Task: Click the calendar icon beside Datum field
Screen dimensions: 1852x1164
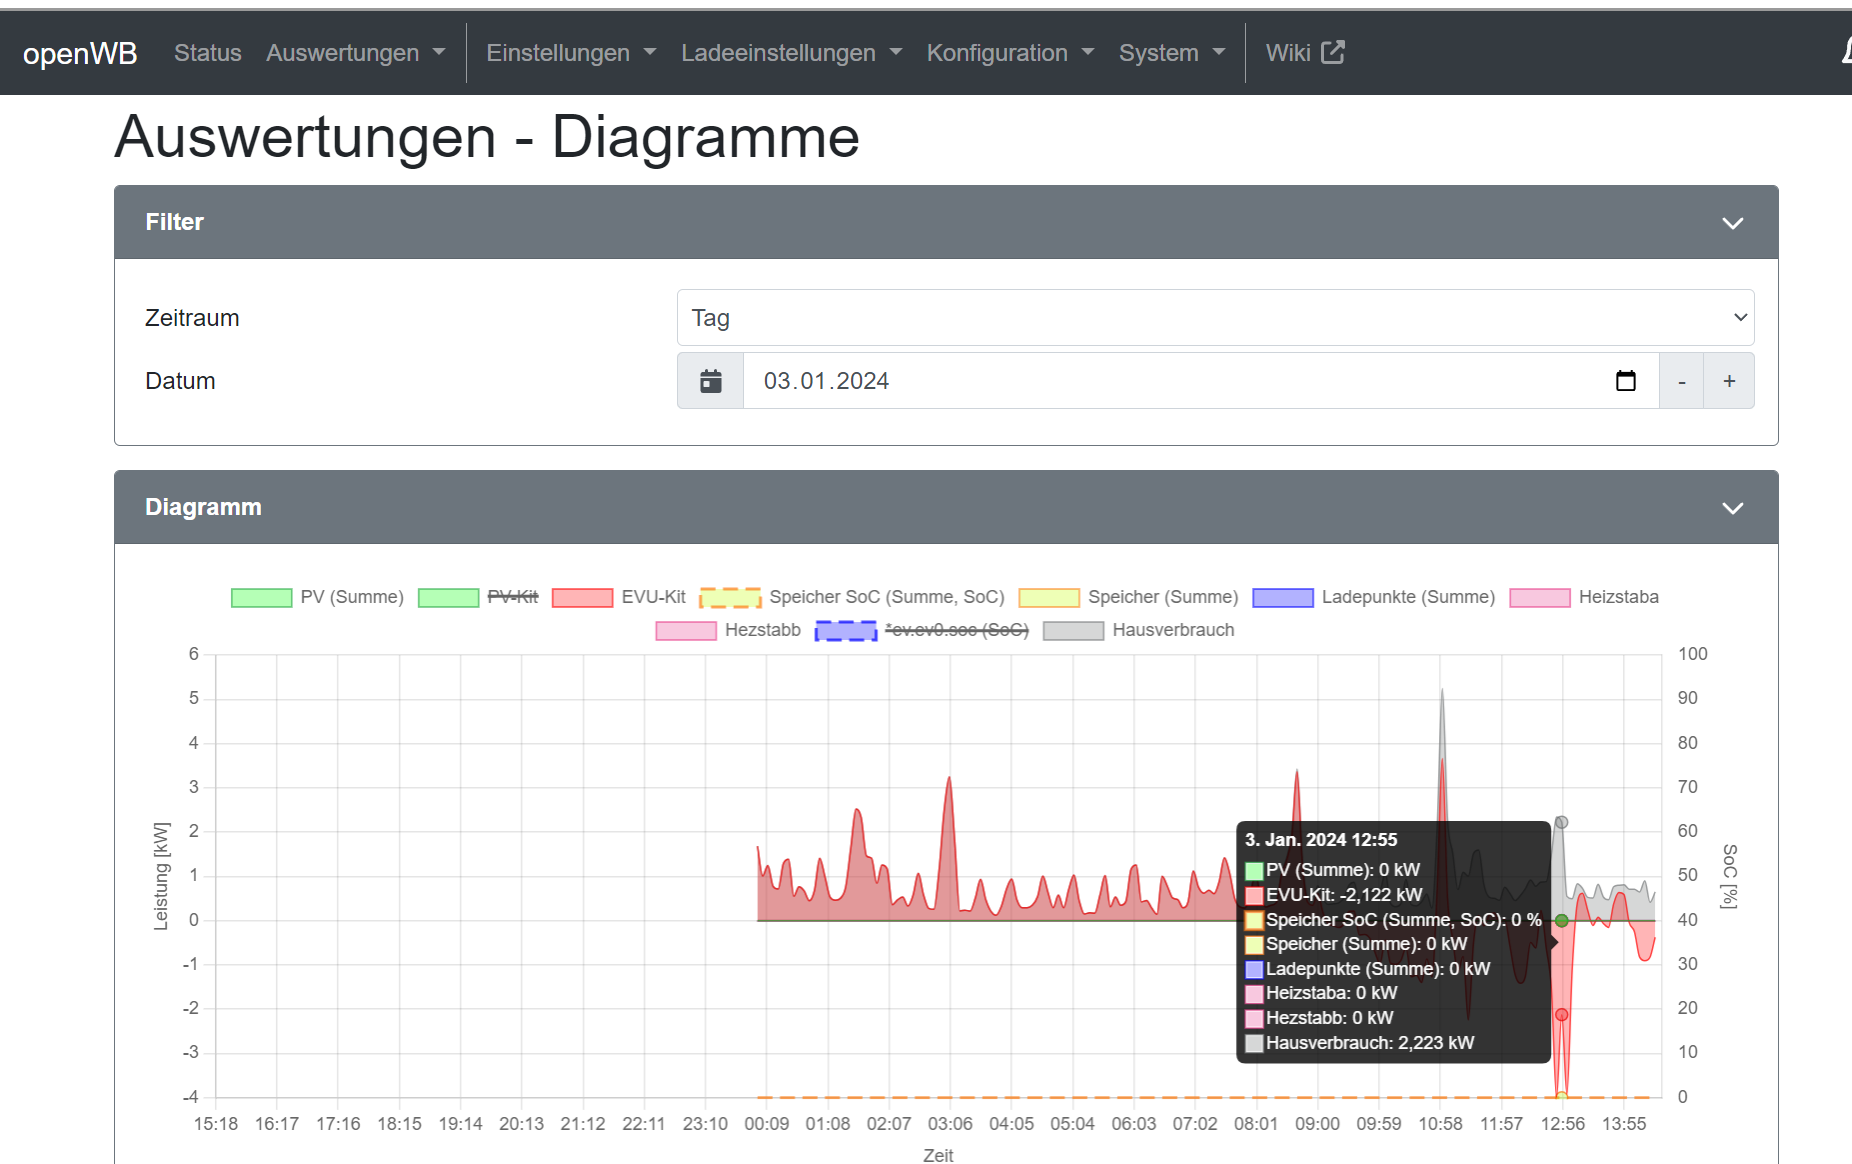Action: 710,381
